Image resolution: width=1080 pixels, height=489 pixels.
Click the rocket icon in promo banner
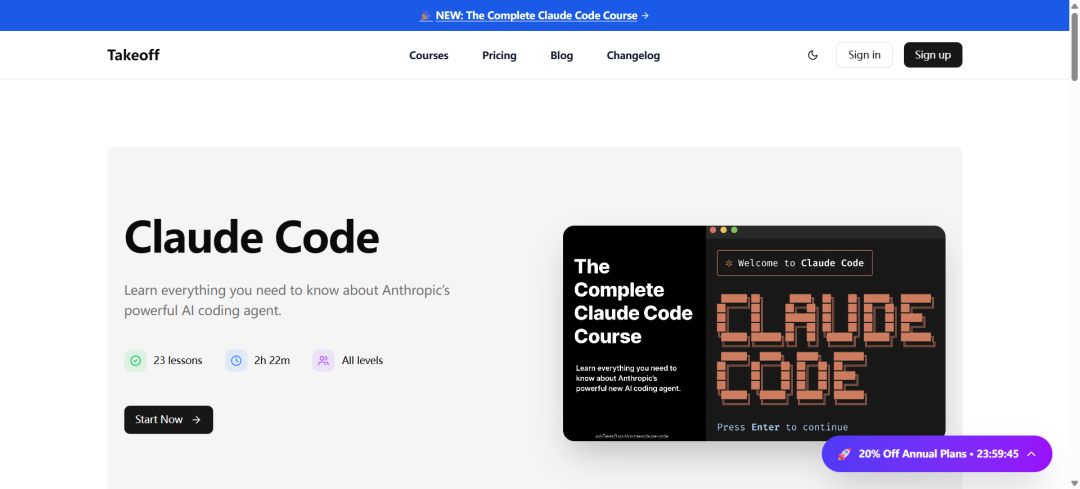(x=844, y=454)
